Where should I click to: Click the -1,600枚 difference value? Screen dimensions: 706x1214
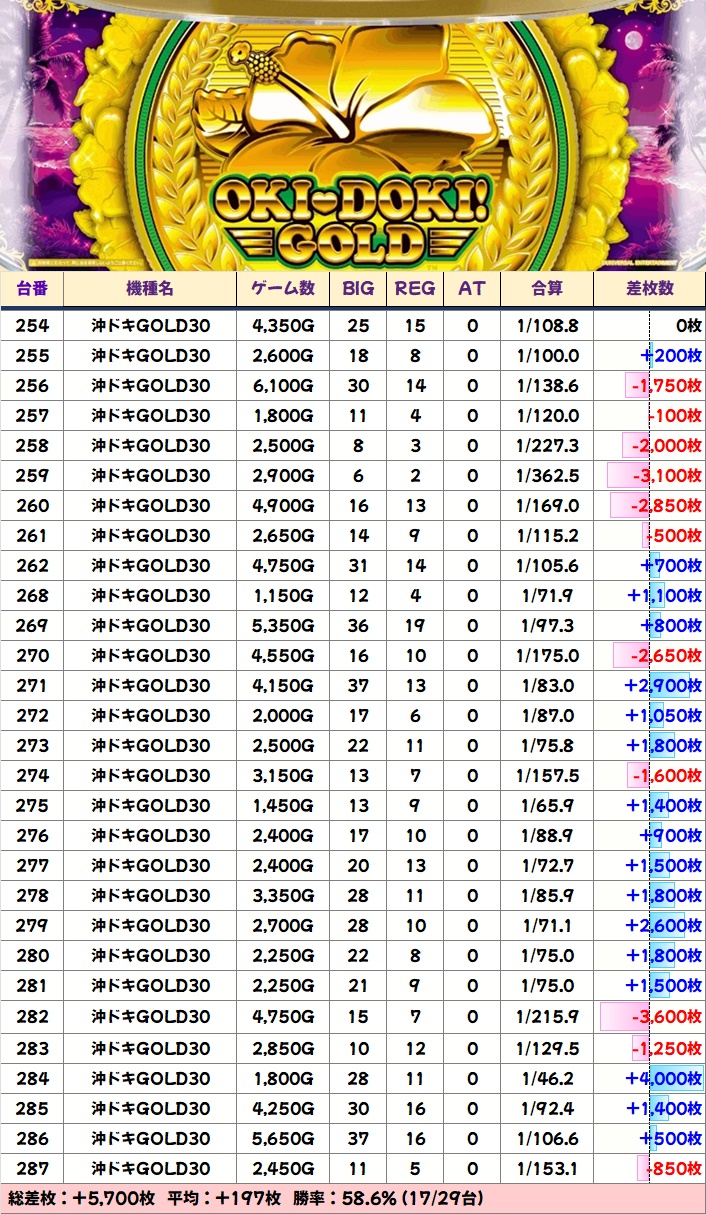pos(666,775)
